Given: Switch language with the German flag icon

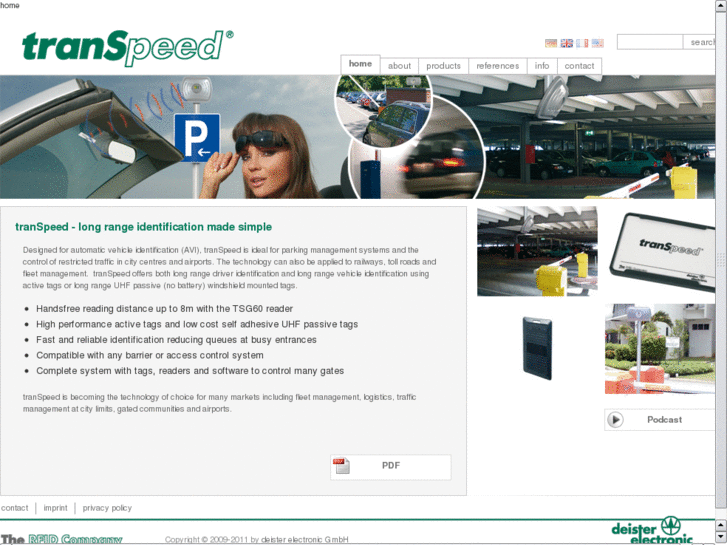Looking at the screenshot, I should coord(551,43).
